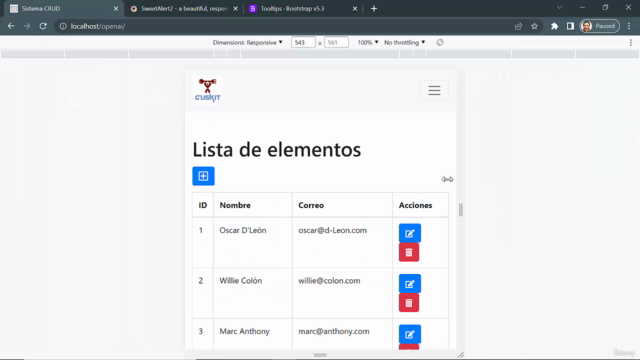640x360 pixels.
Task: Click the viewport width field 543
Action: [x=303, y=42]
